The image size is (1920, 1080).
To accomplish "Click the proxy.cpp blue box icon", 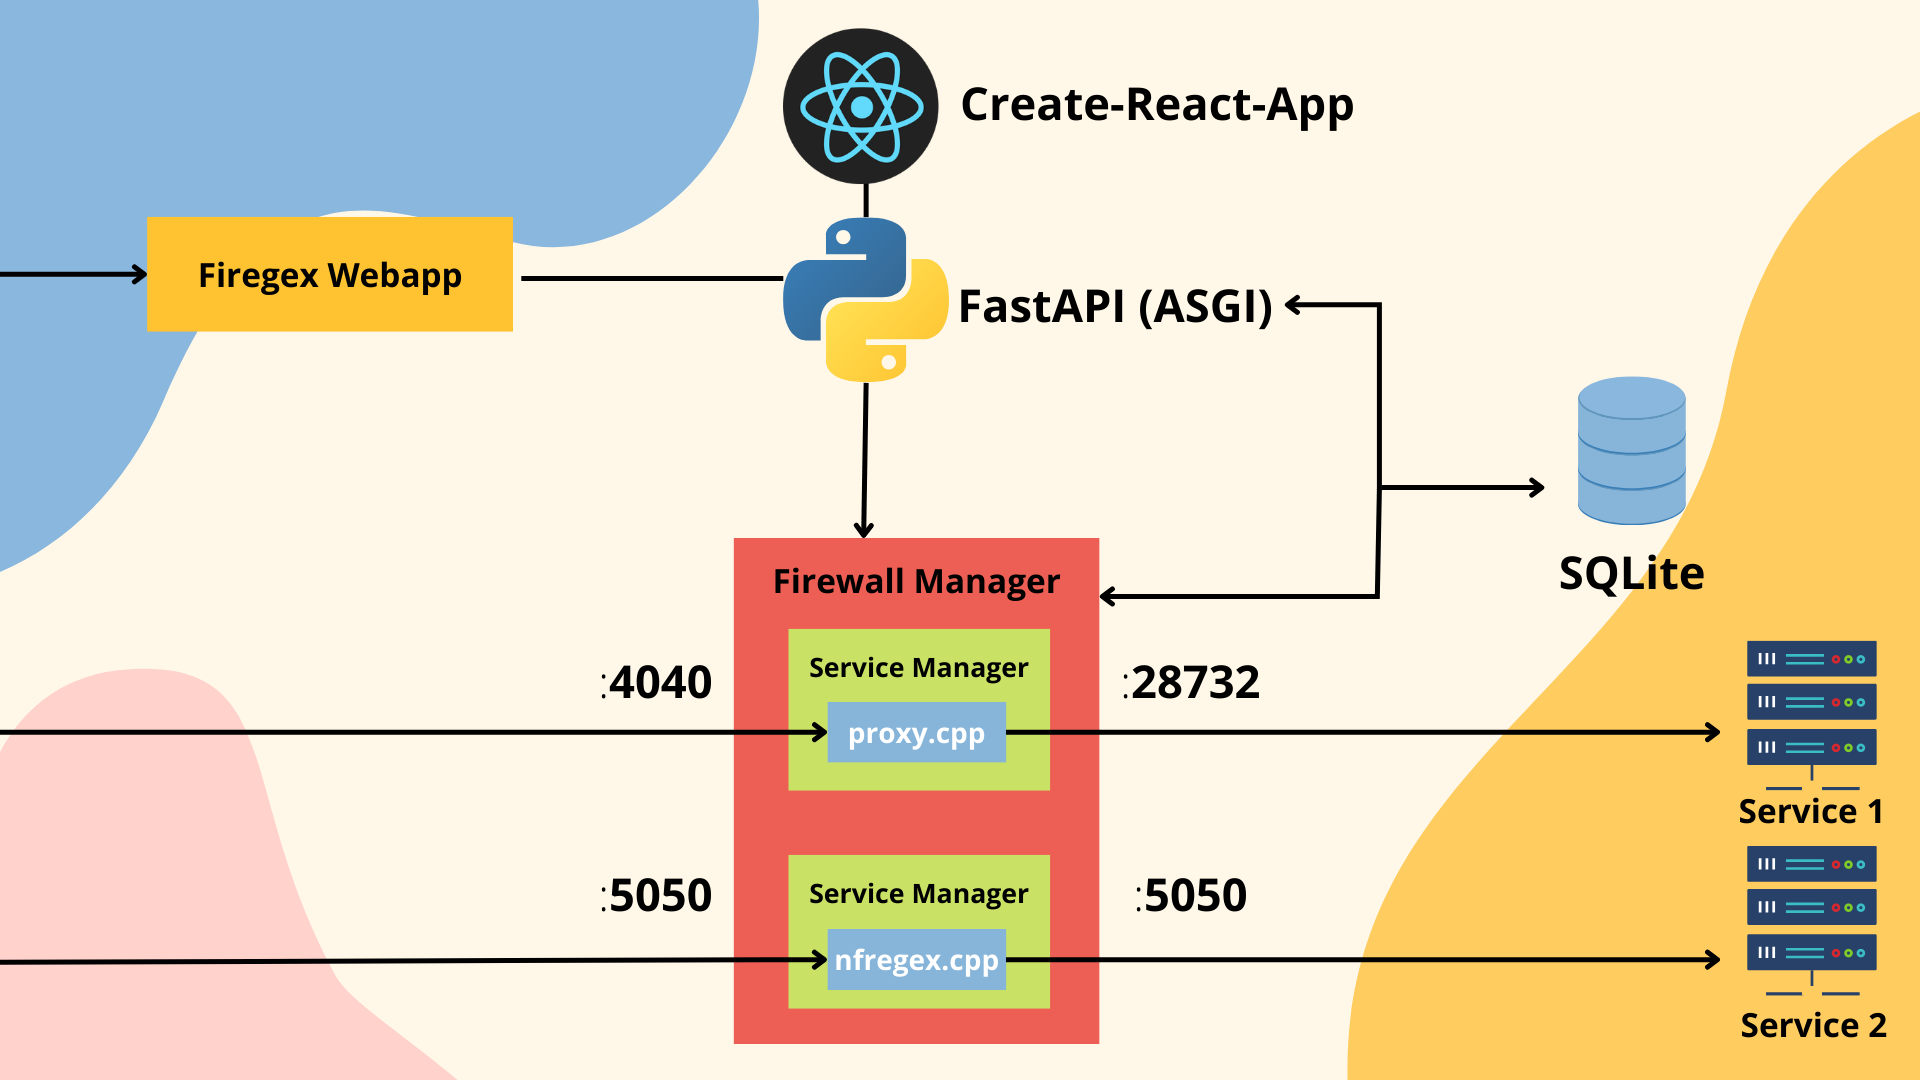I will [x=916, y=731].
